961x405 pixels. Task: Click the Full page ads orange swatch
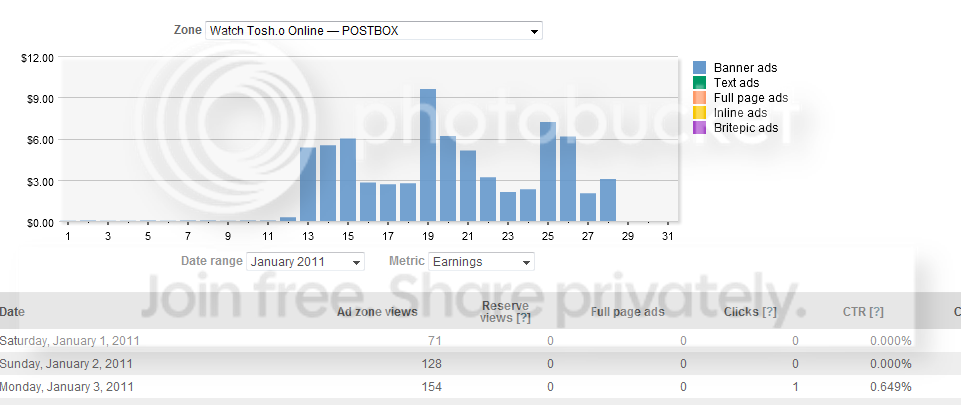click(700, 98)
